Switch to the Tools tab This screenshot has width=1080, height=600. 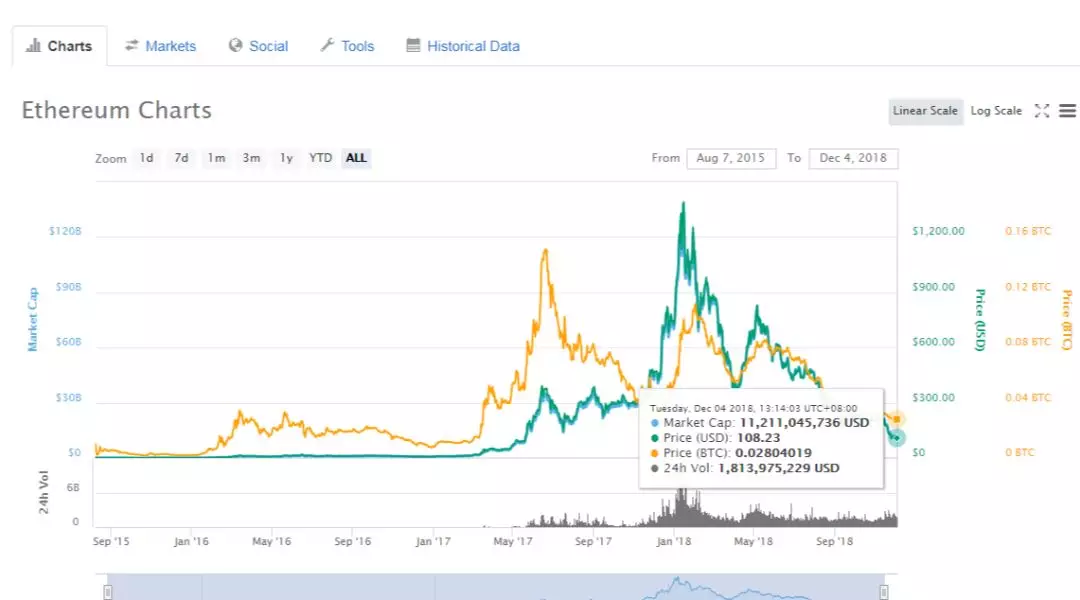click(347, 46)
